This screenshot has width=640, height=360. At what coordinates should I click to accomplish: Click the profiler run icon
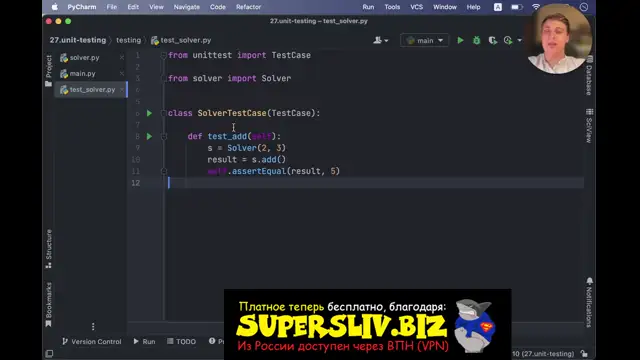tap(508, 40)
